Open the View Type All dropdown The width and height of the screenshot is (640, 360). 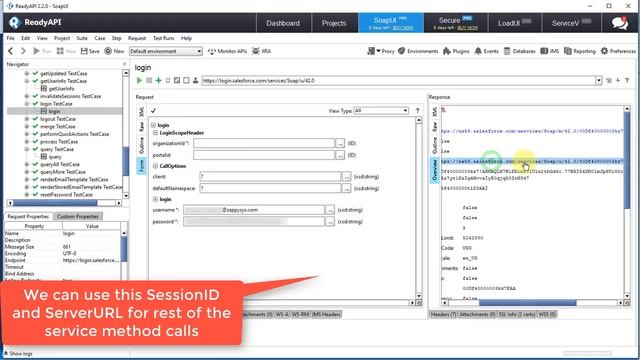pos(381,111)
